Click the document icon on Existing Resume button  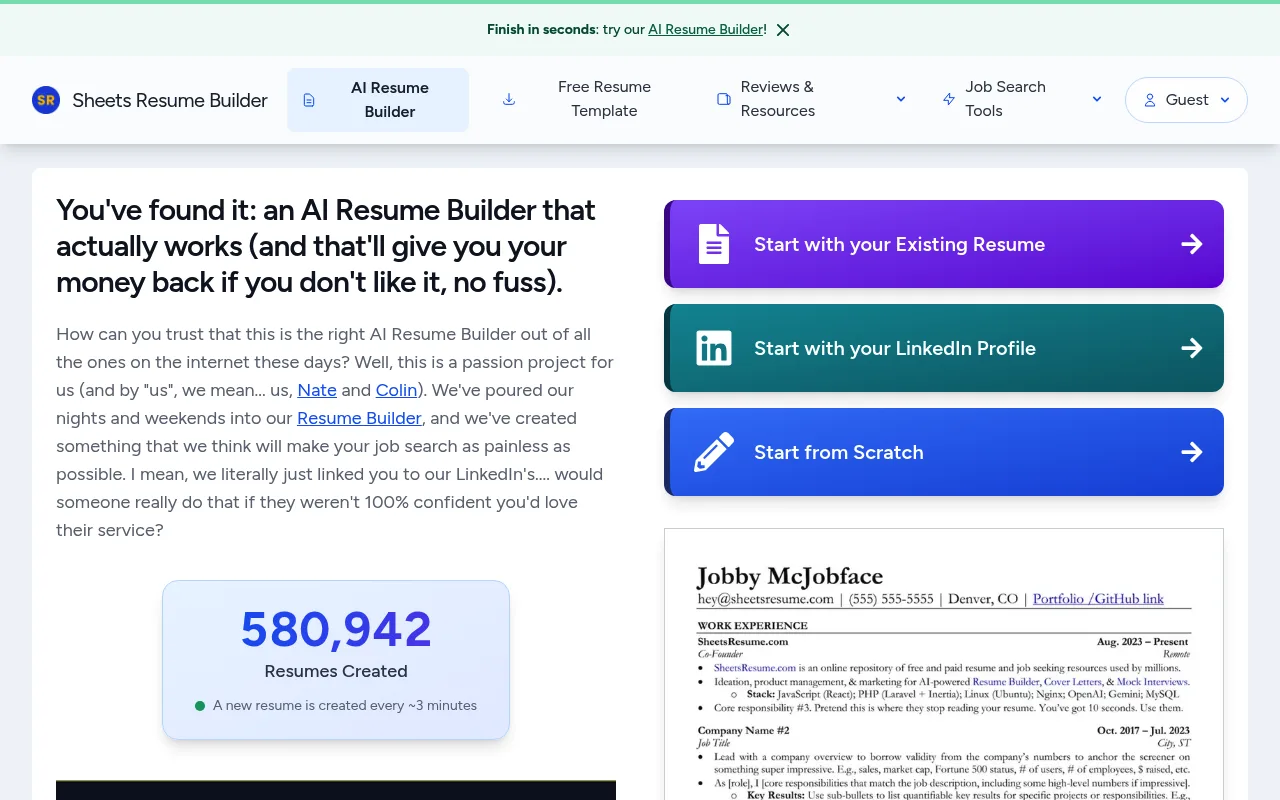coord(714,244)
